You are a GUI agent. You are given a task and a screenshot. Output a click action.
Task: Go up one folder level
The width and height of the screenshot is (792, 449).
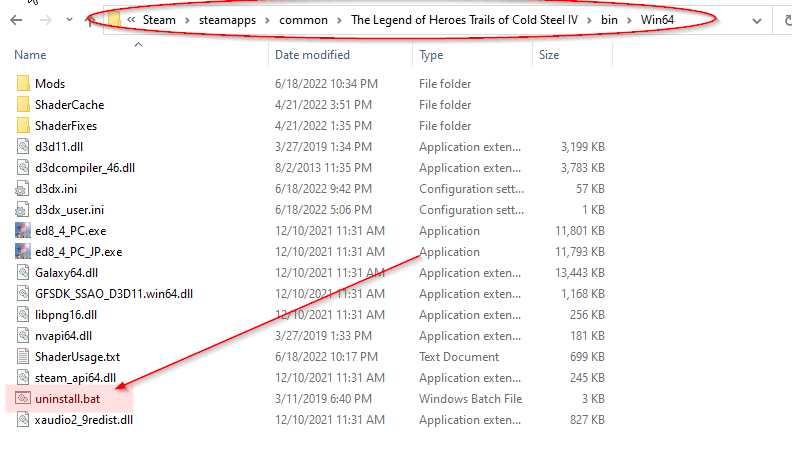[x=91, y=21]
